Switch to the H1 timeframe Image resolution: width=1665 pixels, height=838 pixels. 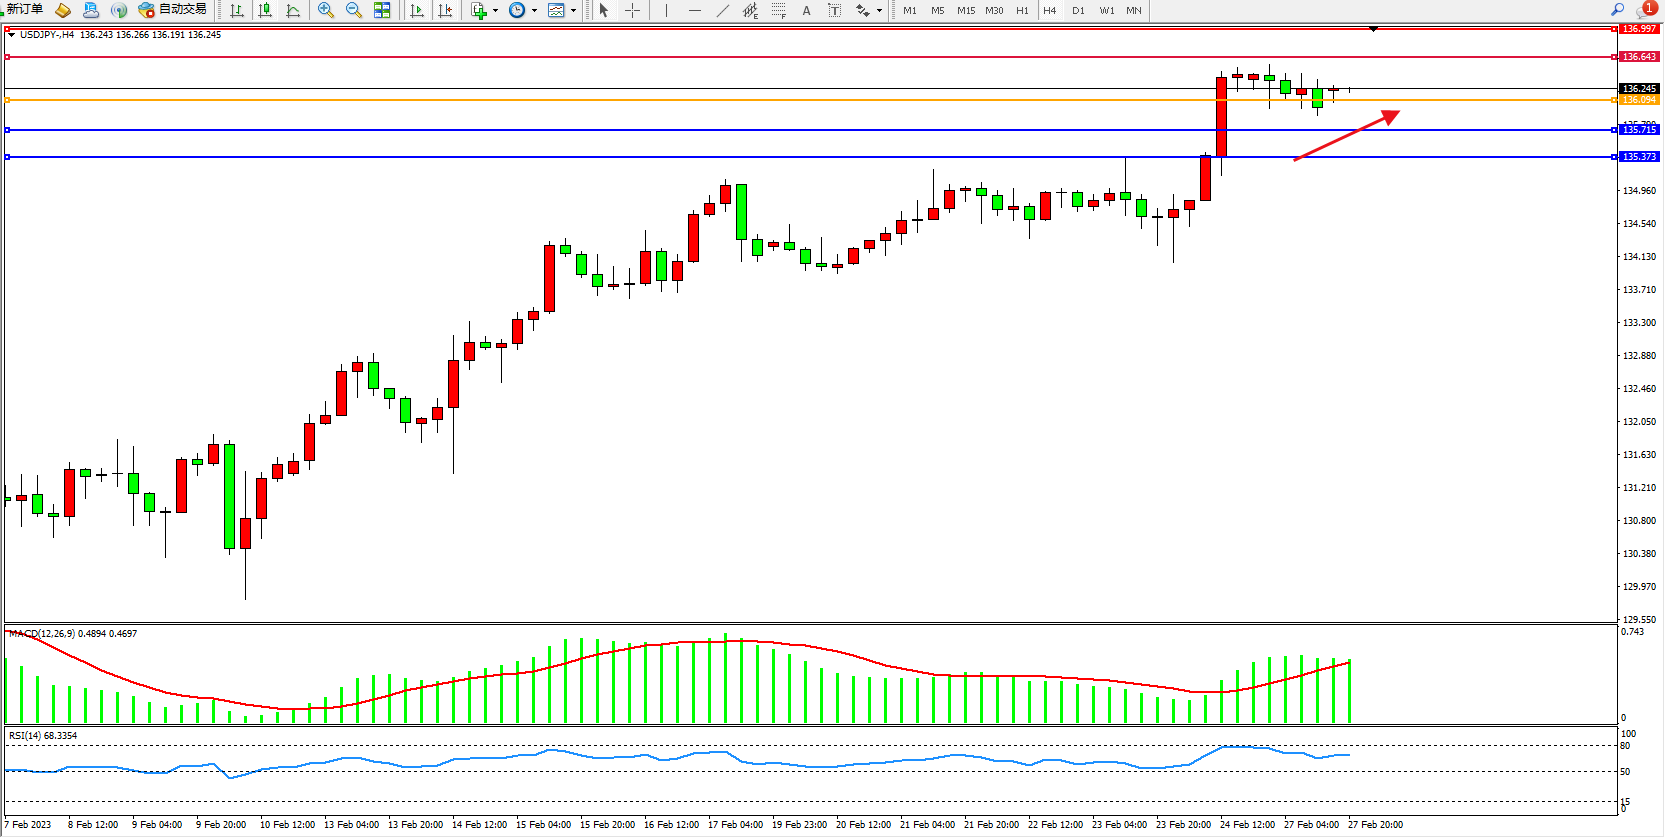(1022, 11)
